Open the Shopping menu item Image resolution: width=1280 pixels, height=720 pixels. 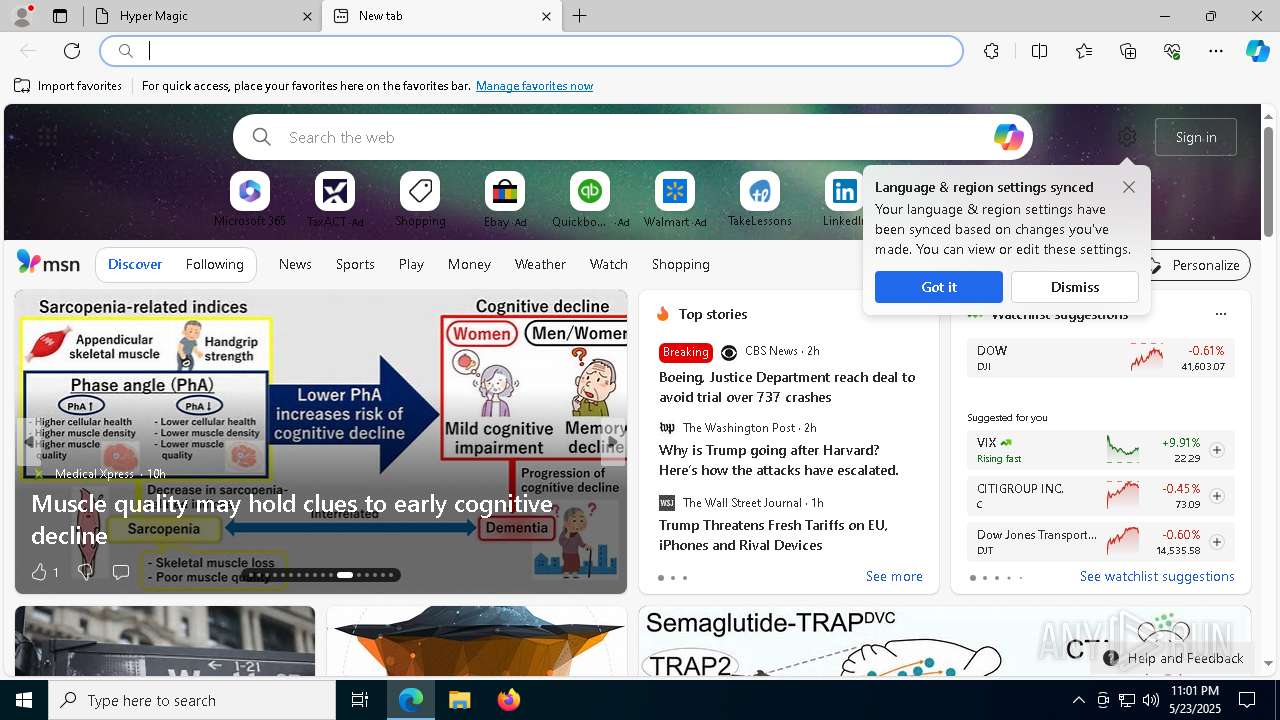coord(681,264)
